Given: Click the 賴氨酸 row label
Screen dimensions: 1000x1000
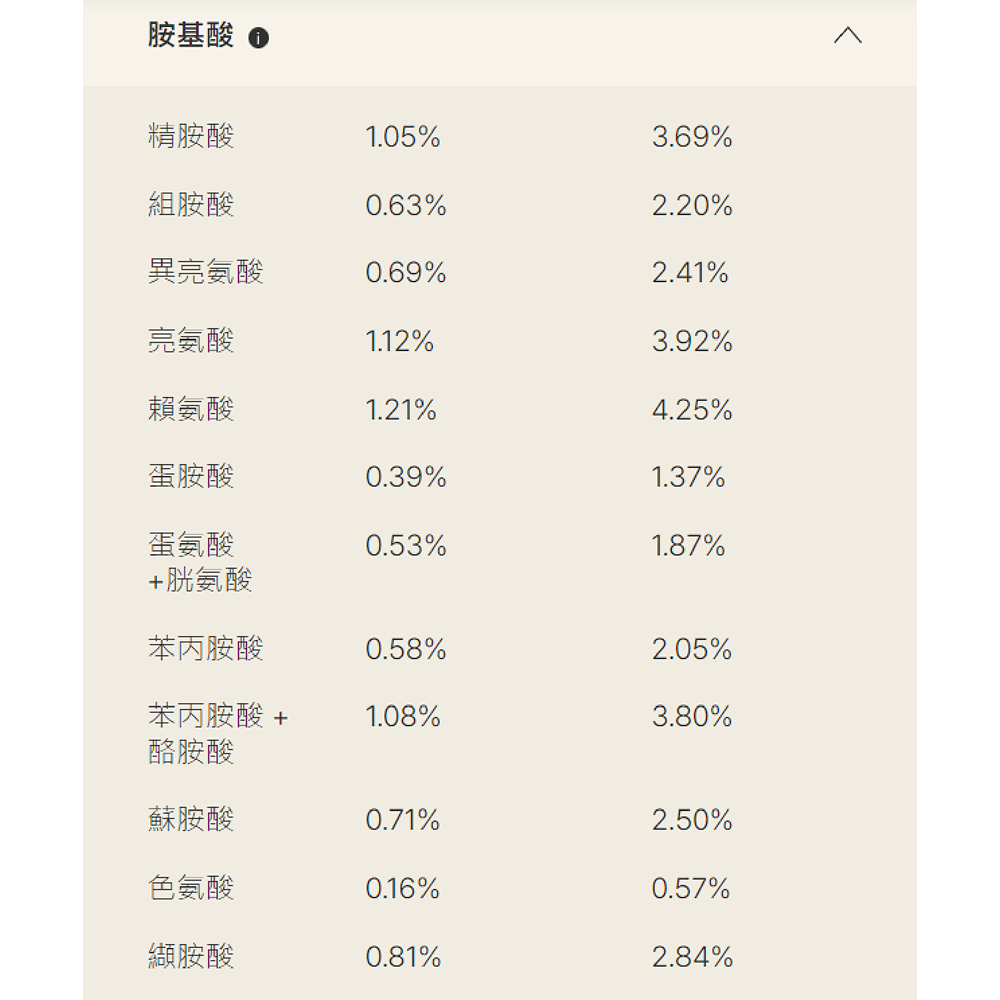Looking at the screenshot, I should tap(191, 410).
